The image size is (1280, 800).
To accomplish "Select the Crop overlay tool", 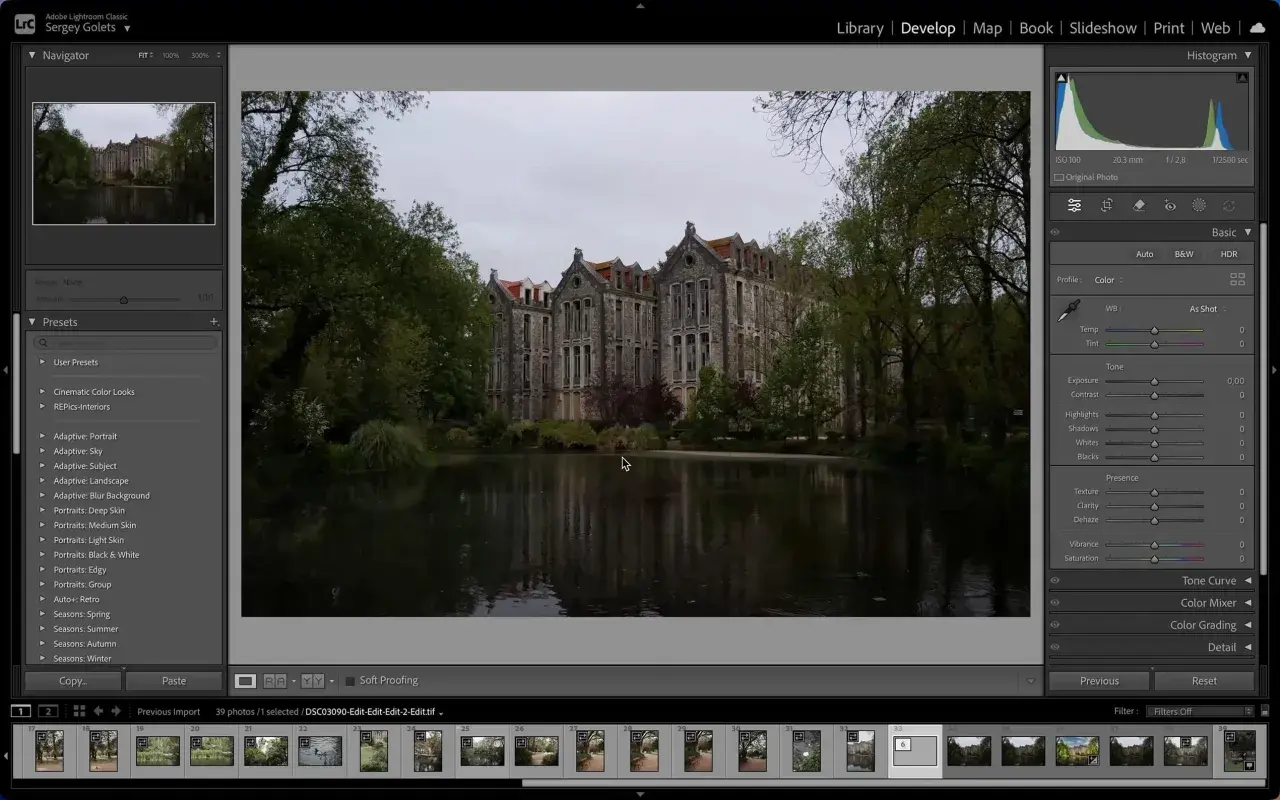I will click(x=1107, y=205).
